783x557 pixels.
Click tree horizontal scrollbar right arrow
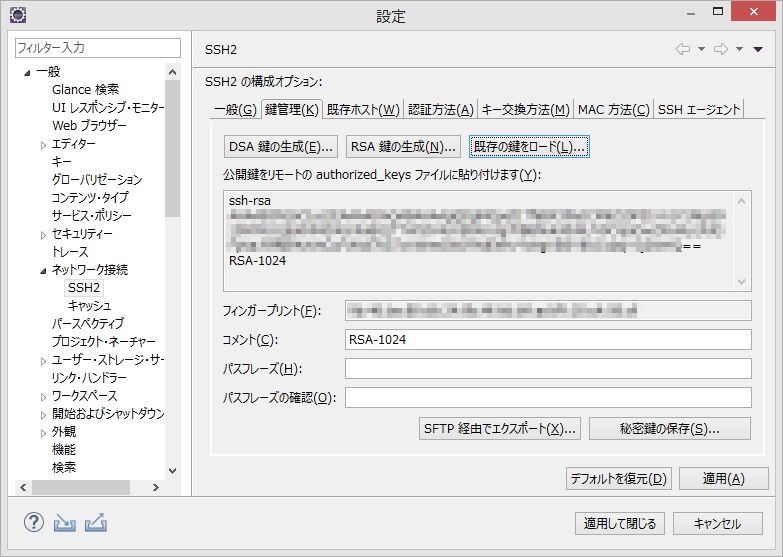(x=156, y=487)
